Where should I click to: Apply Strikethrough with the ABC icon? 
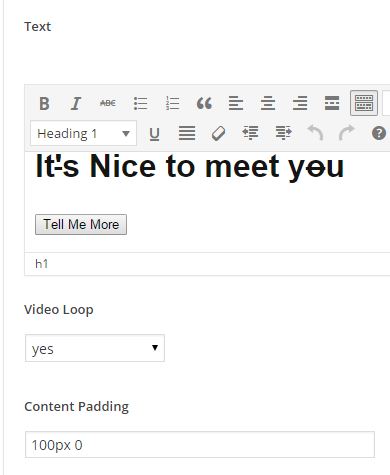pos(108,103)
